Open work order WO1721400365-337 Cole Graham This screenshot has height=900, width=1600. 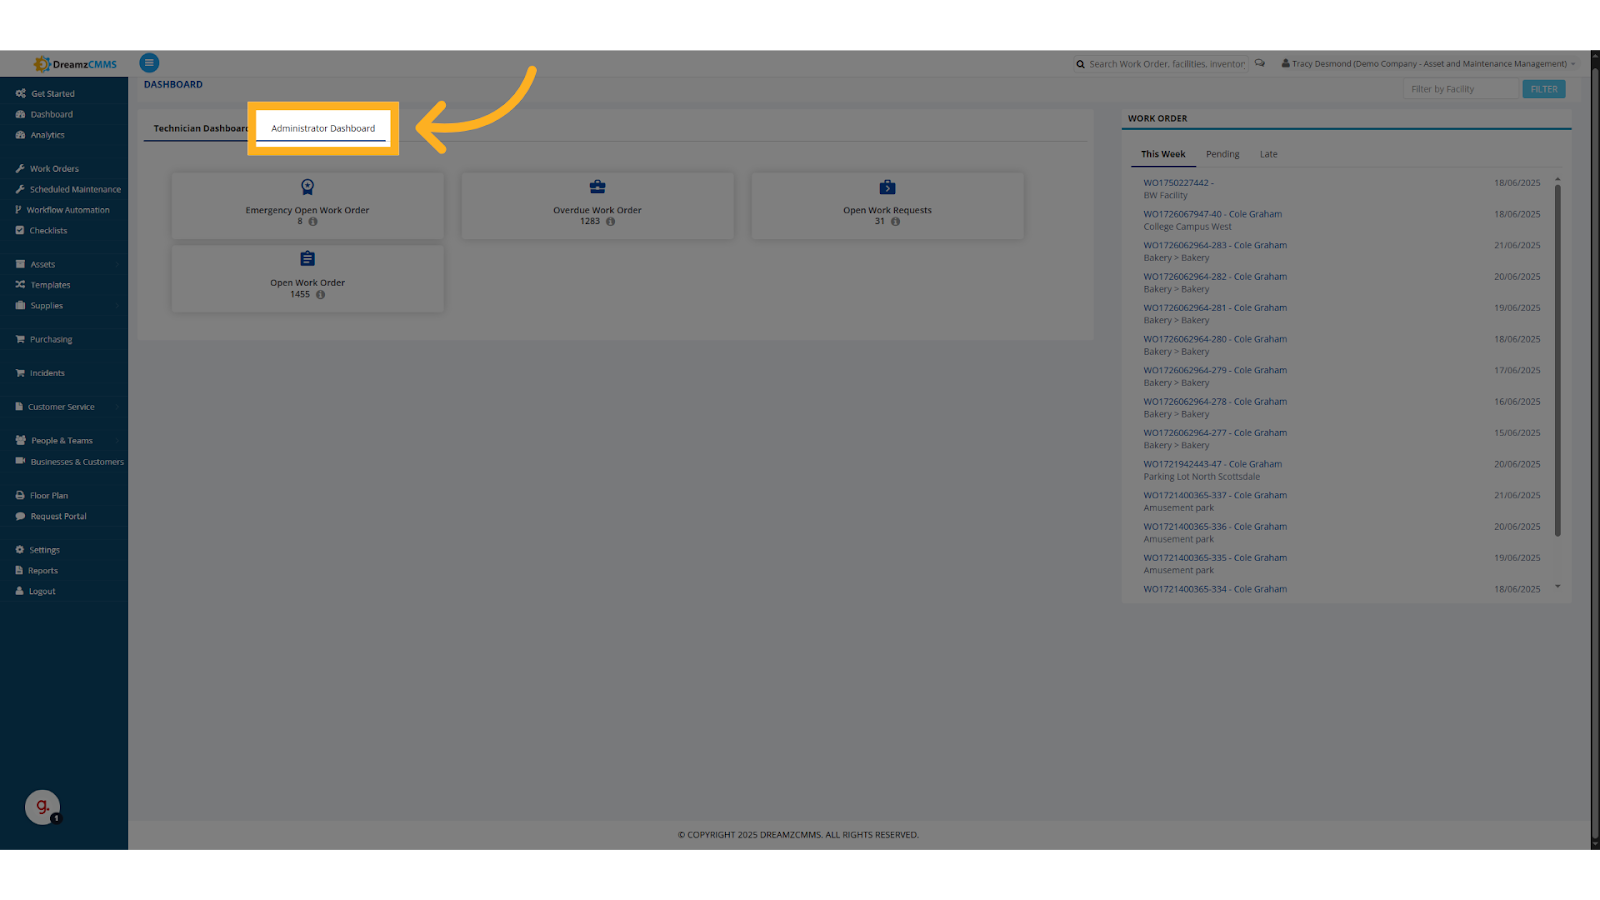(1215, 495)
